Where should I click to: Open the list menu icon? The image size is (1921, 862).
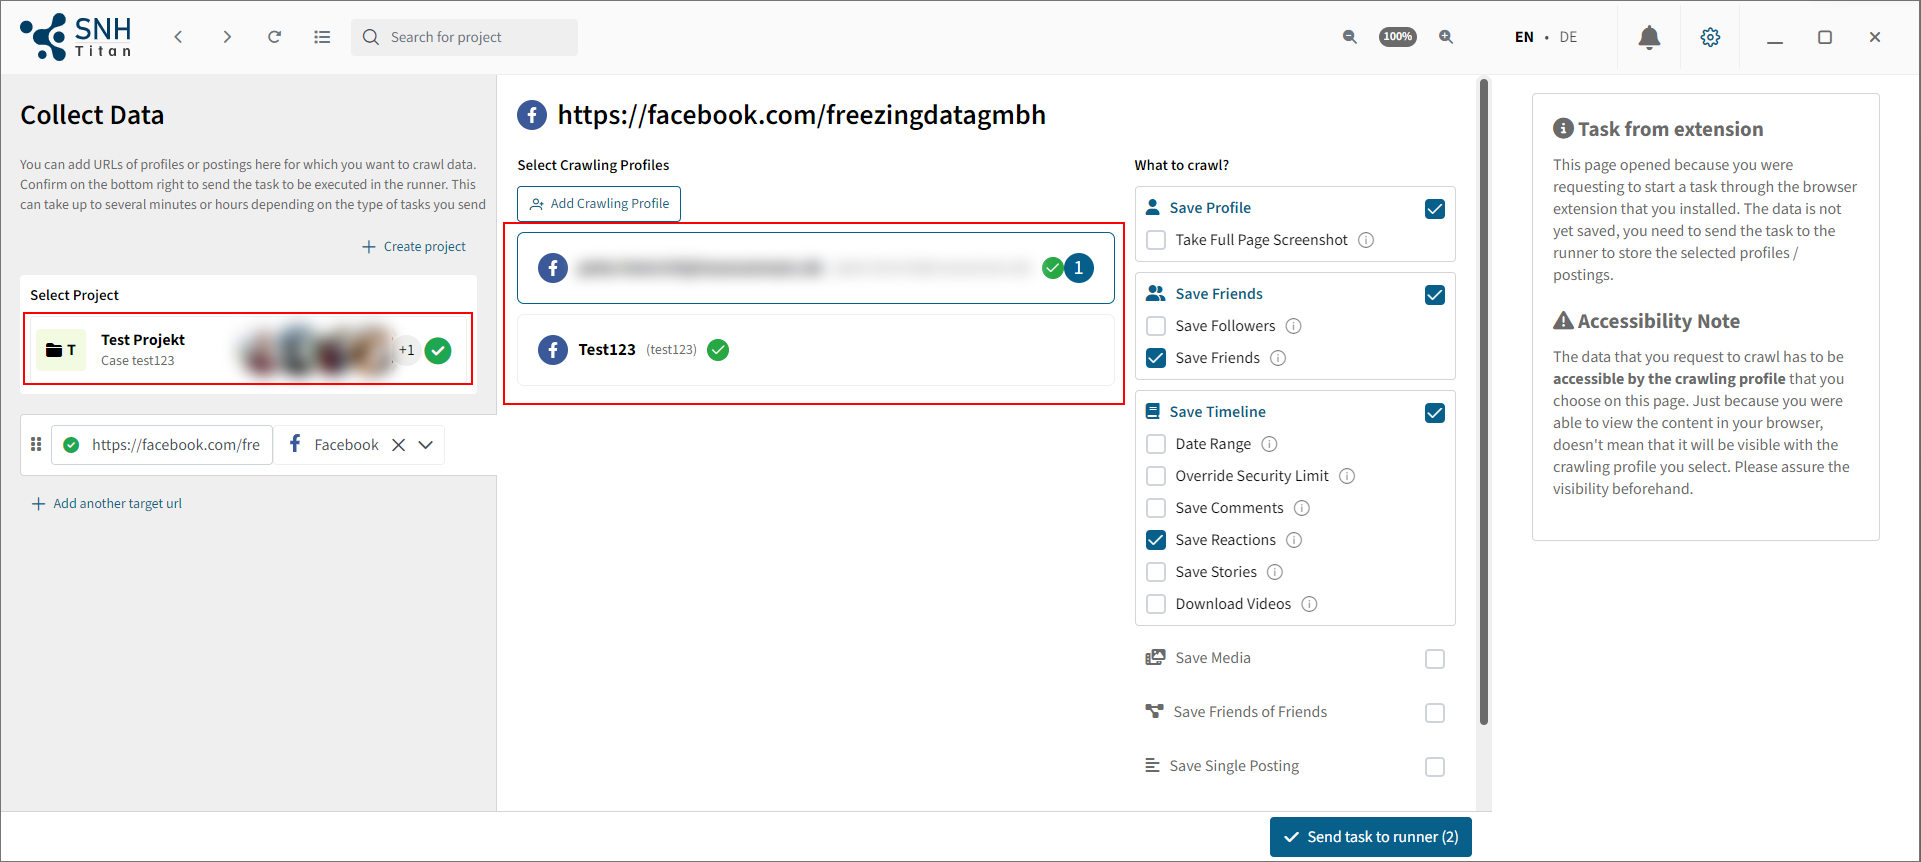[322, 37]
